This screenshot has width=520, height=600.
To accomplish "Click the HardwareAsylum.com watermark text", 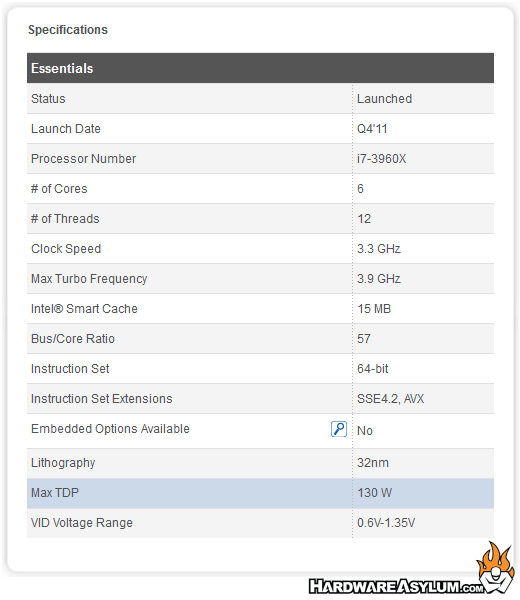I will coord(396,587).
